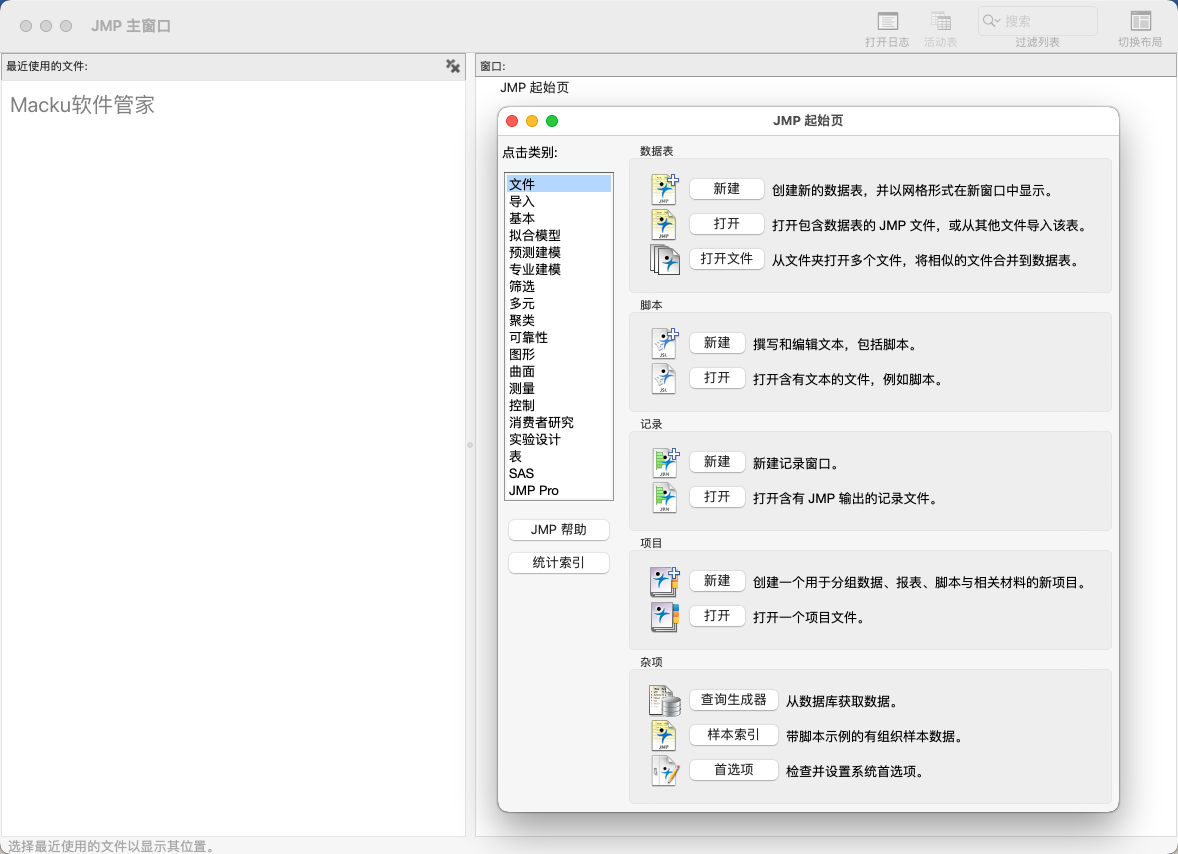Select 可靠性 category in the list
1178x854 pixels.
(x=559, y=337)
